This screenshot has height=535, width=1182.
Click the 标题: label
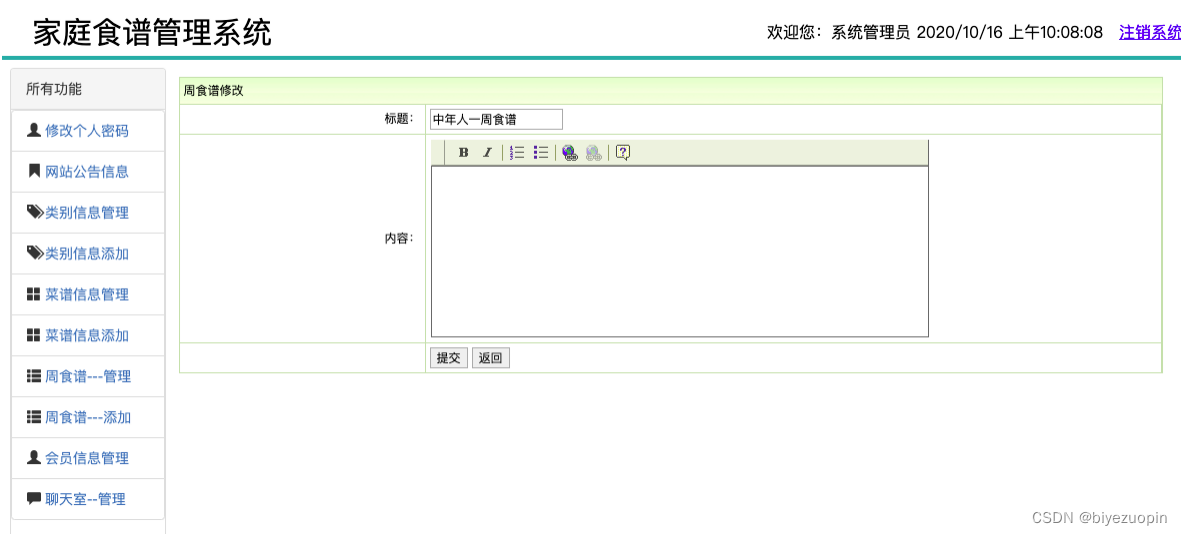399,119
